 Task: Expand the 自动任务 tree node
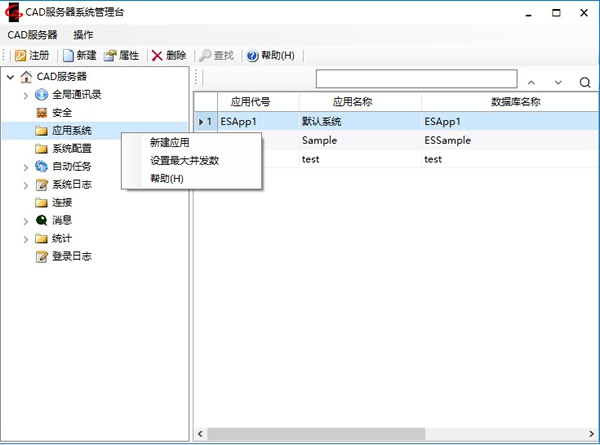(x=25, y=166)
